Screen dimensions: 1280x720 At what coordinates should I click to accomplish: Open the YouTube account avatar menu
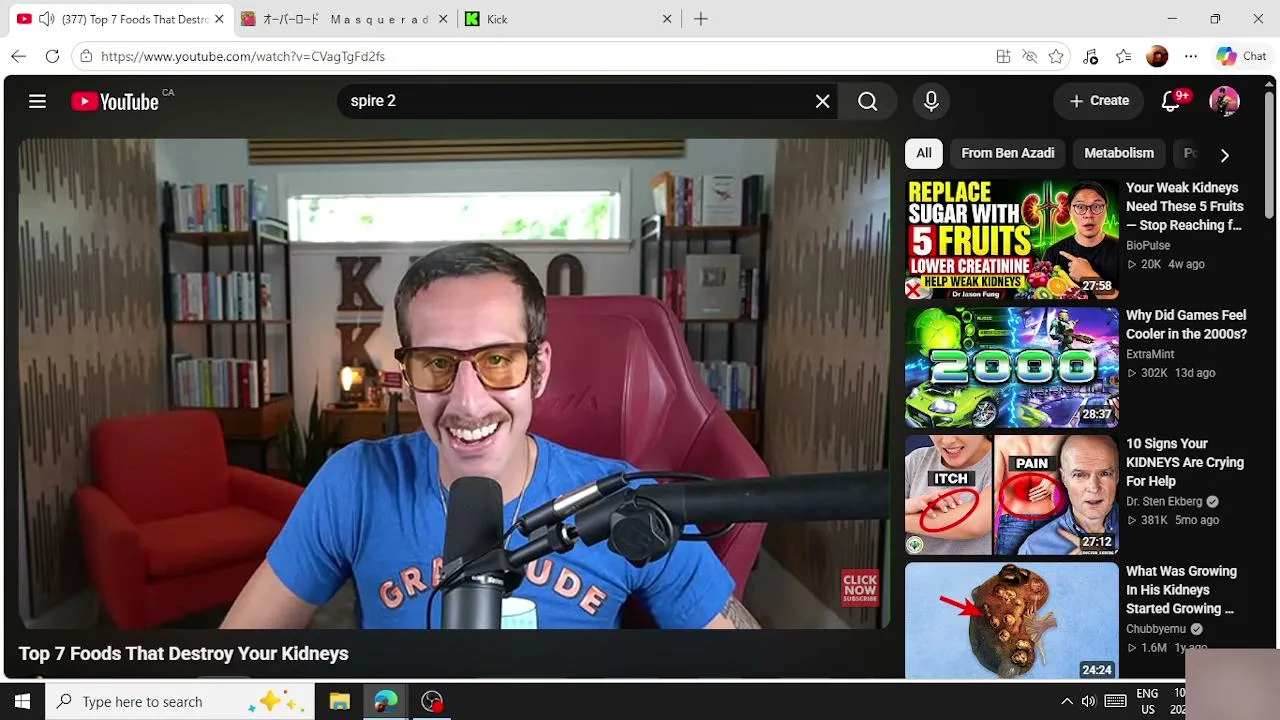click(x=1224, y=101)
